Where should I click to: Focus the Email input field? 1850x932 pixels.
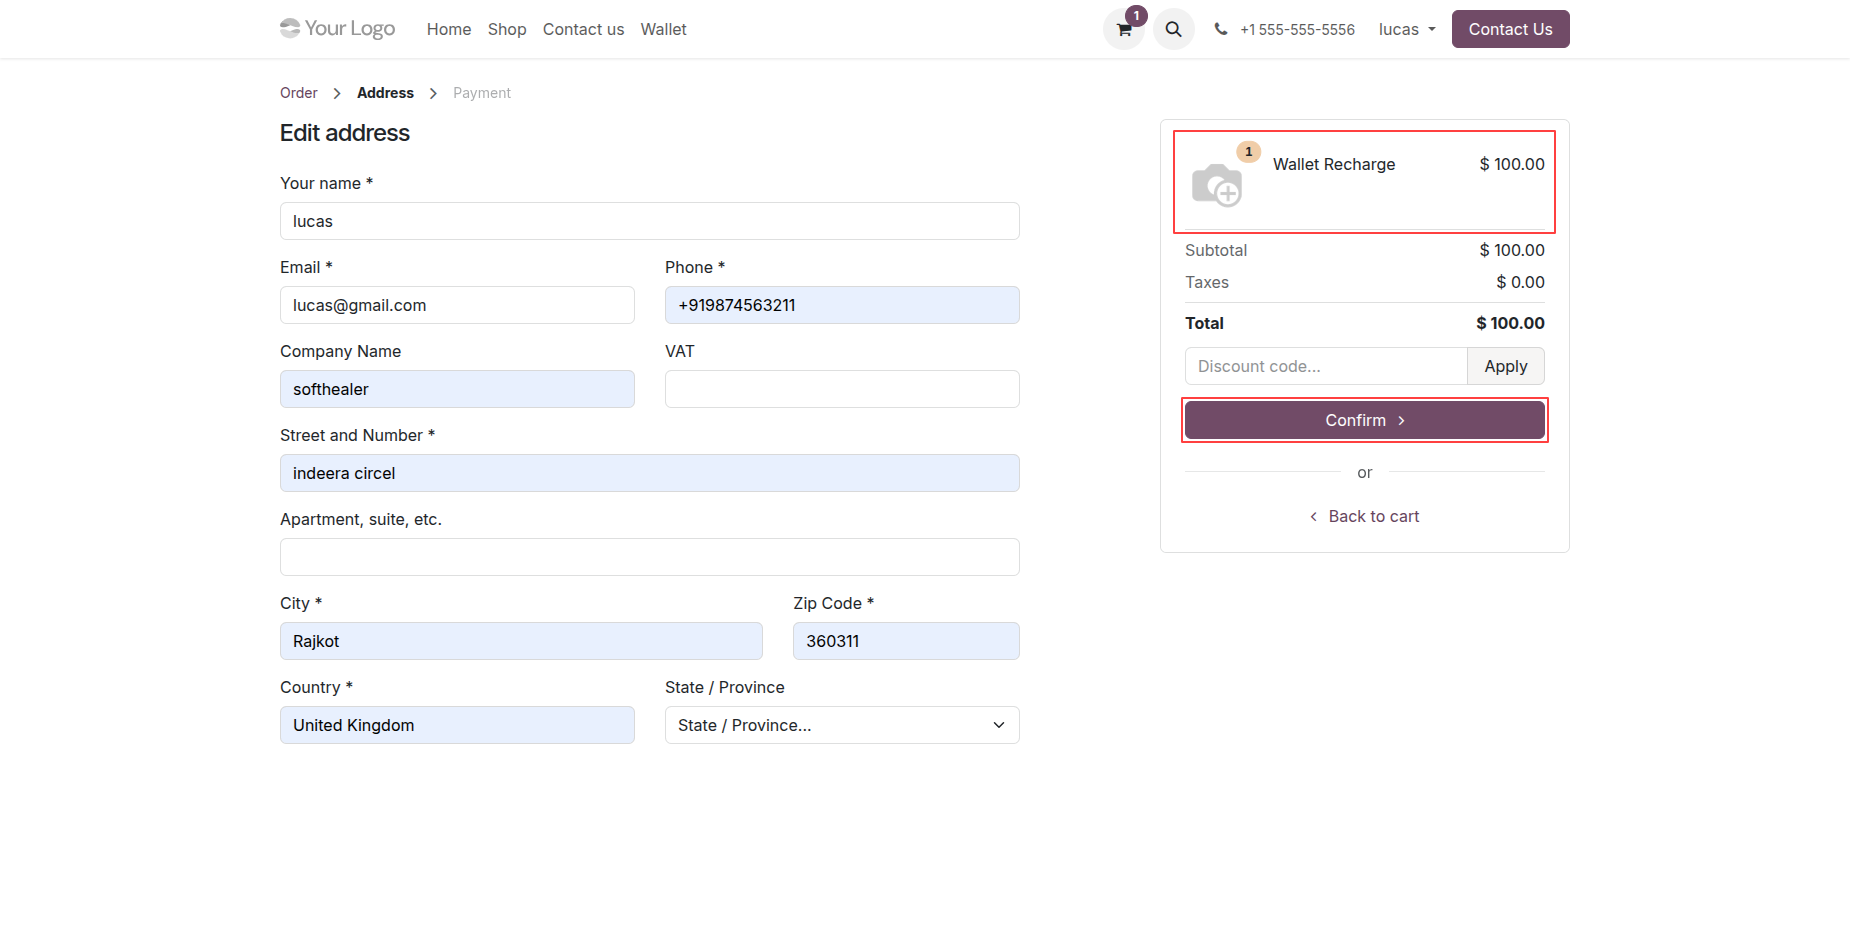457,305
